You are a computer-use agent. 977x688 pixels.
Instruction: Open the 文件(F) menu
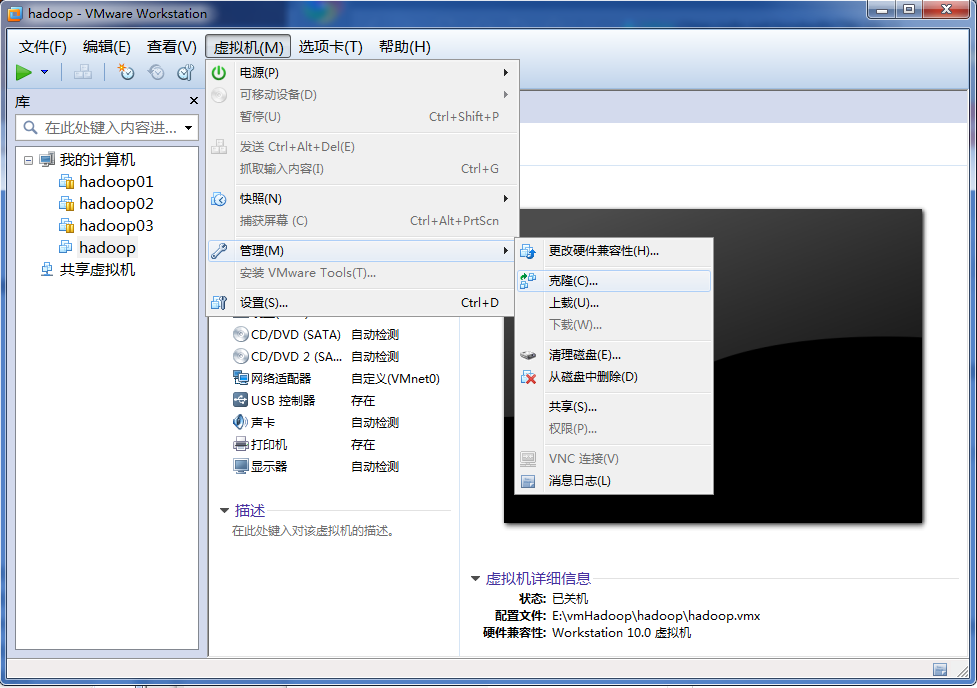[x=42, y=47]
